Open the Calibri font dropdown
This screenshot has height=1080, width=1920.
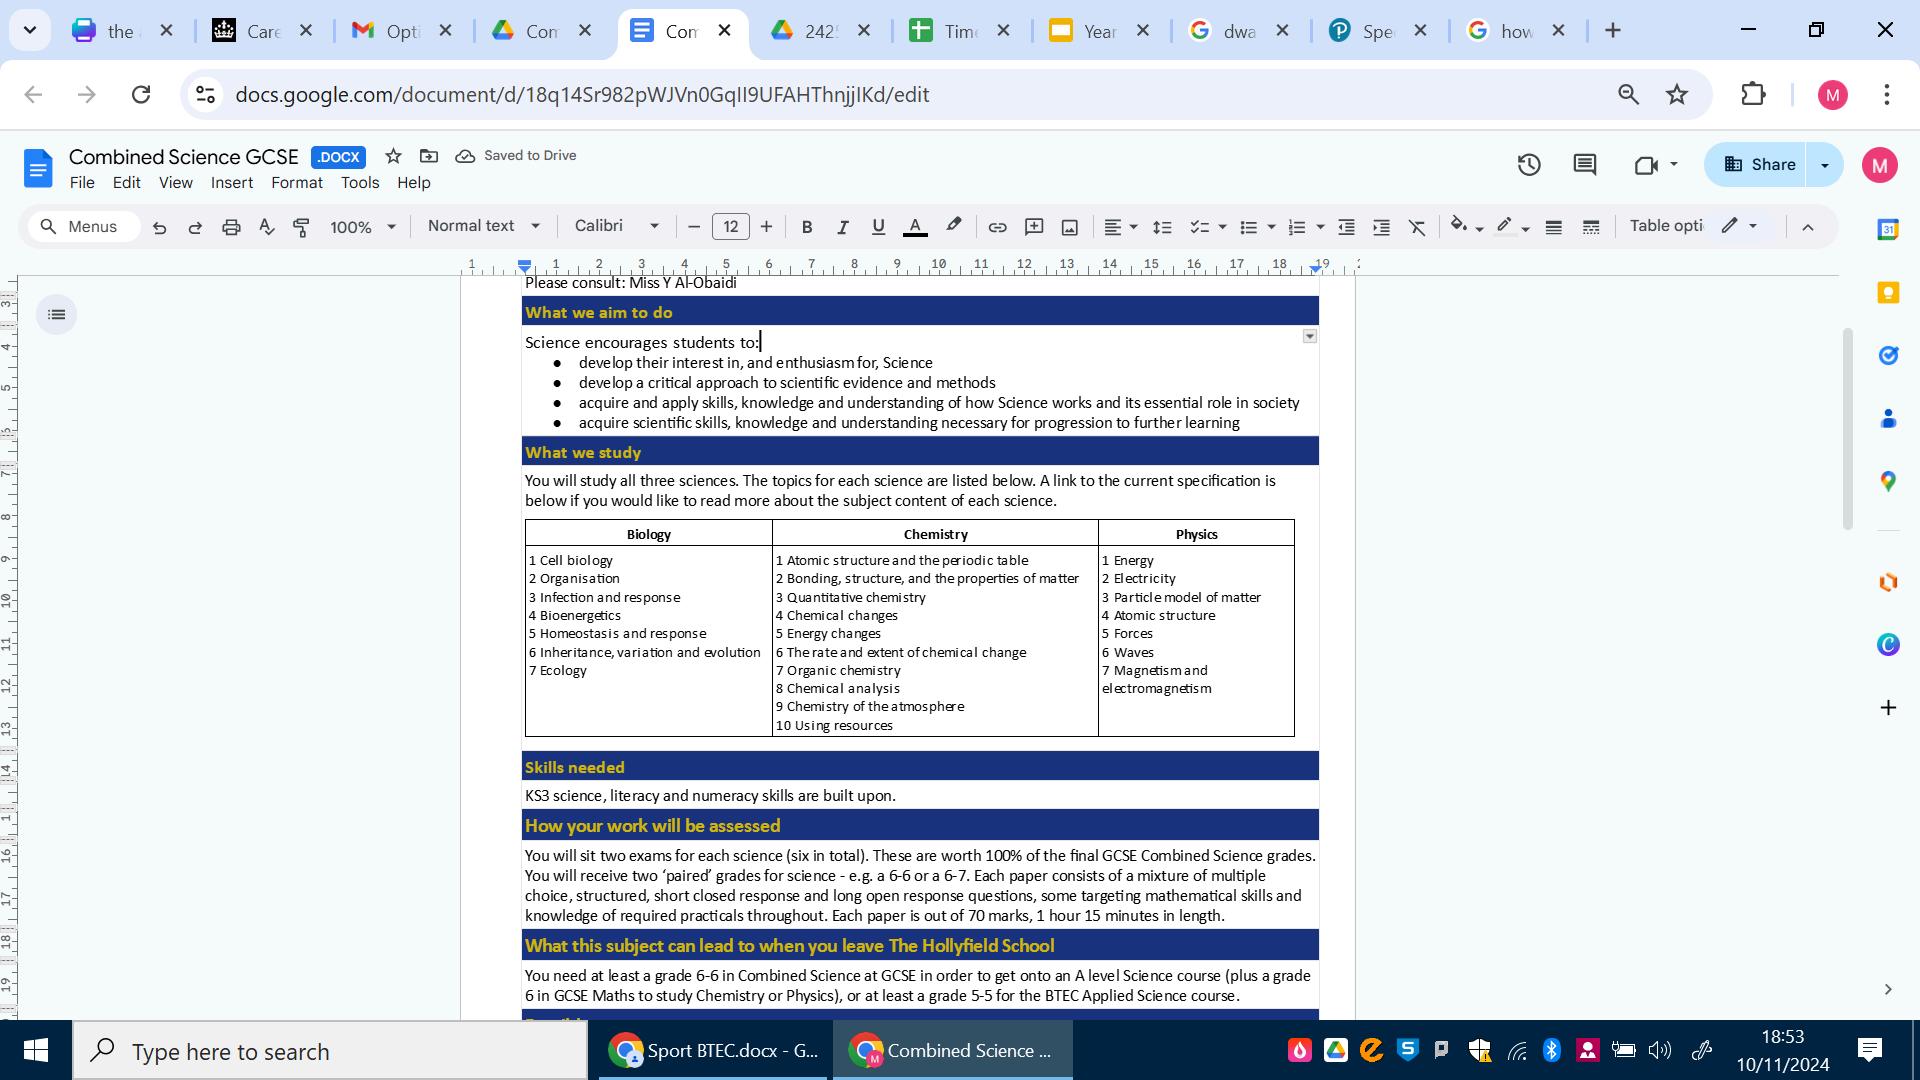pyautogui.click(x=616, y=226)
